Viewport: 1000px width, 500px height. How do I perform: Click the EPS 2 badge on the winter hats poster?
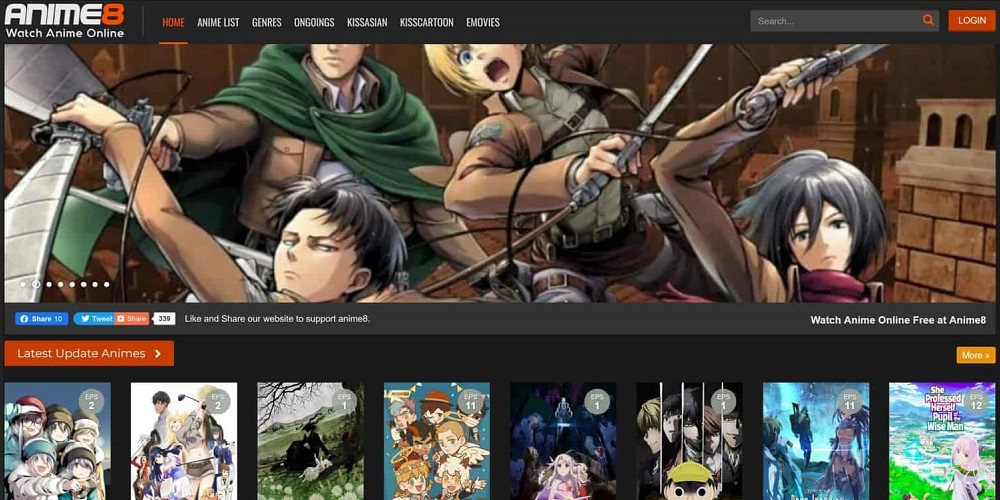(91, 402)
